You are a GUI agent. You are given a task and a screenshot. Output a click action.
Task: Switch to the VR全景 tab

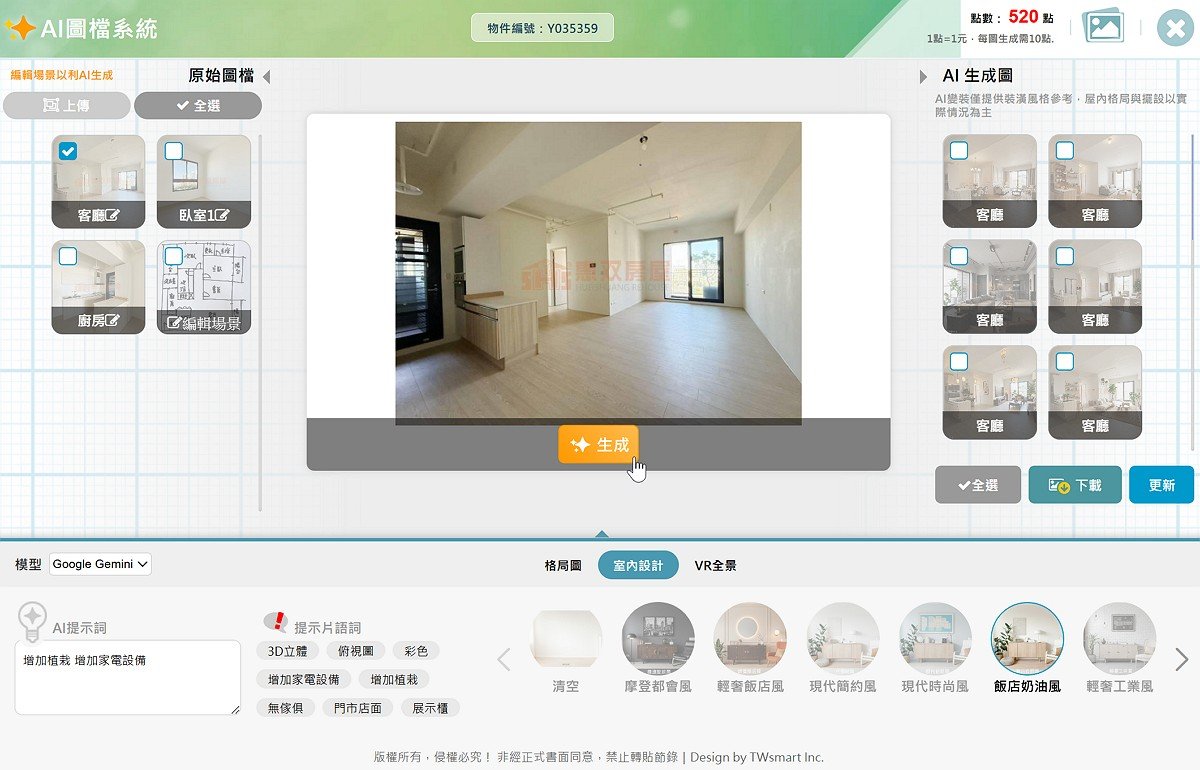coord(716,566)
